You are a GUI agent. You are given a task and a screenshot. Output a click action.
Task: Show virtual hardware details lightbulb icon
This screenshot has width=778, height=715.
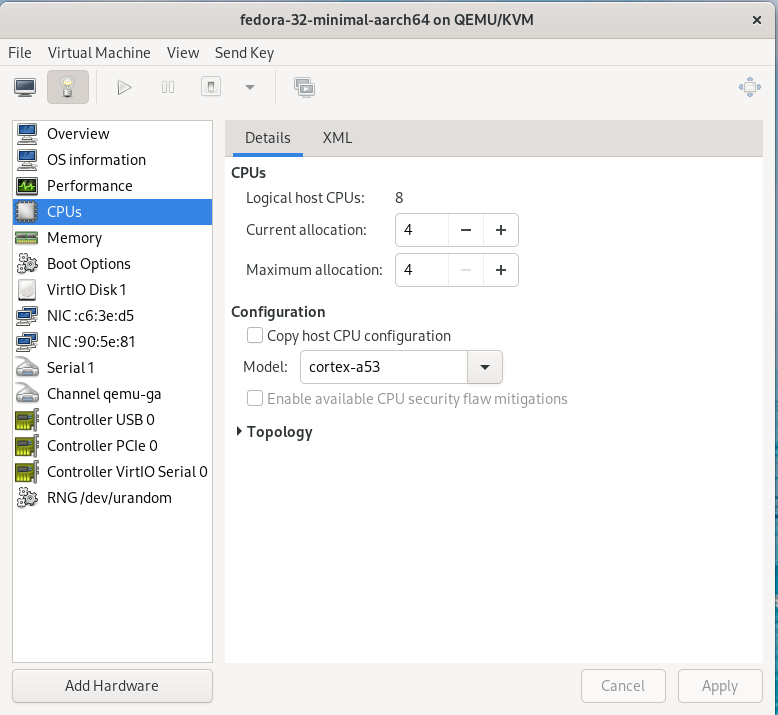click(68, 87)
